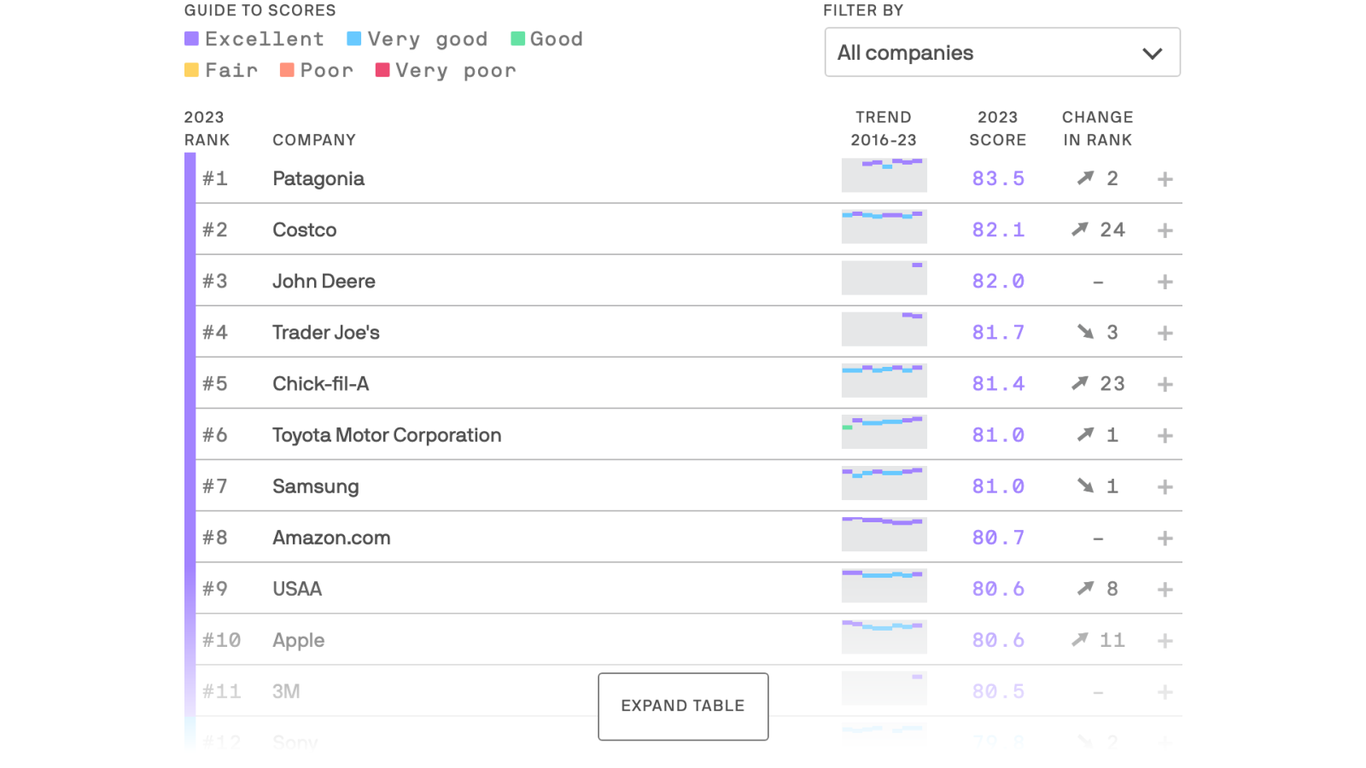Viewport: 1366px width, 768px height.
Task: Select the Patagonia company name
Action: pos(318,179)
